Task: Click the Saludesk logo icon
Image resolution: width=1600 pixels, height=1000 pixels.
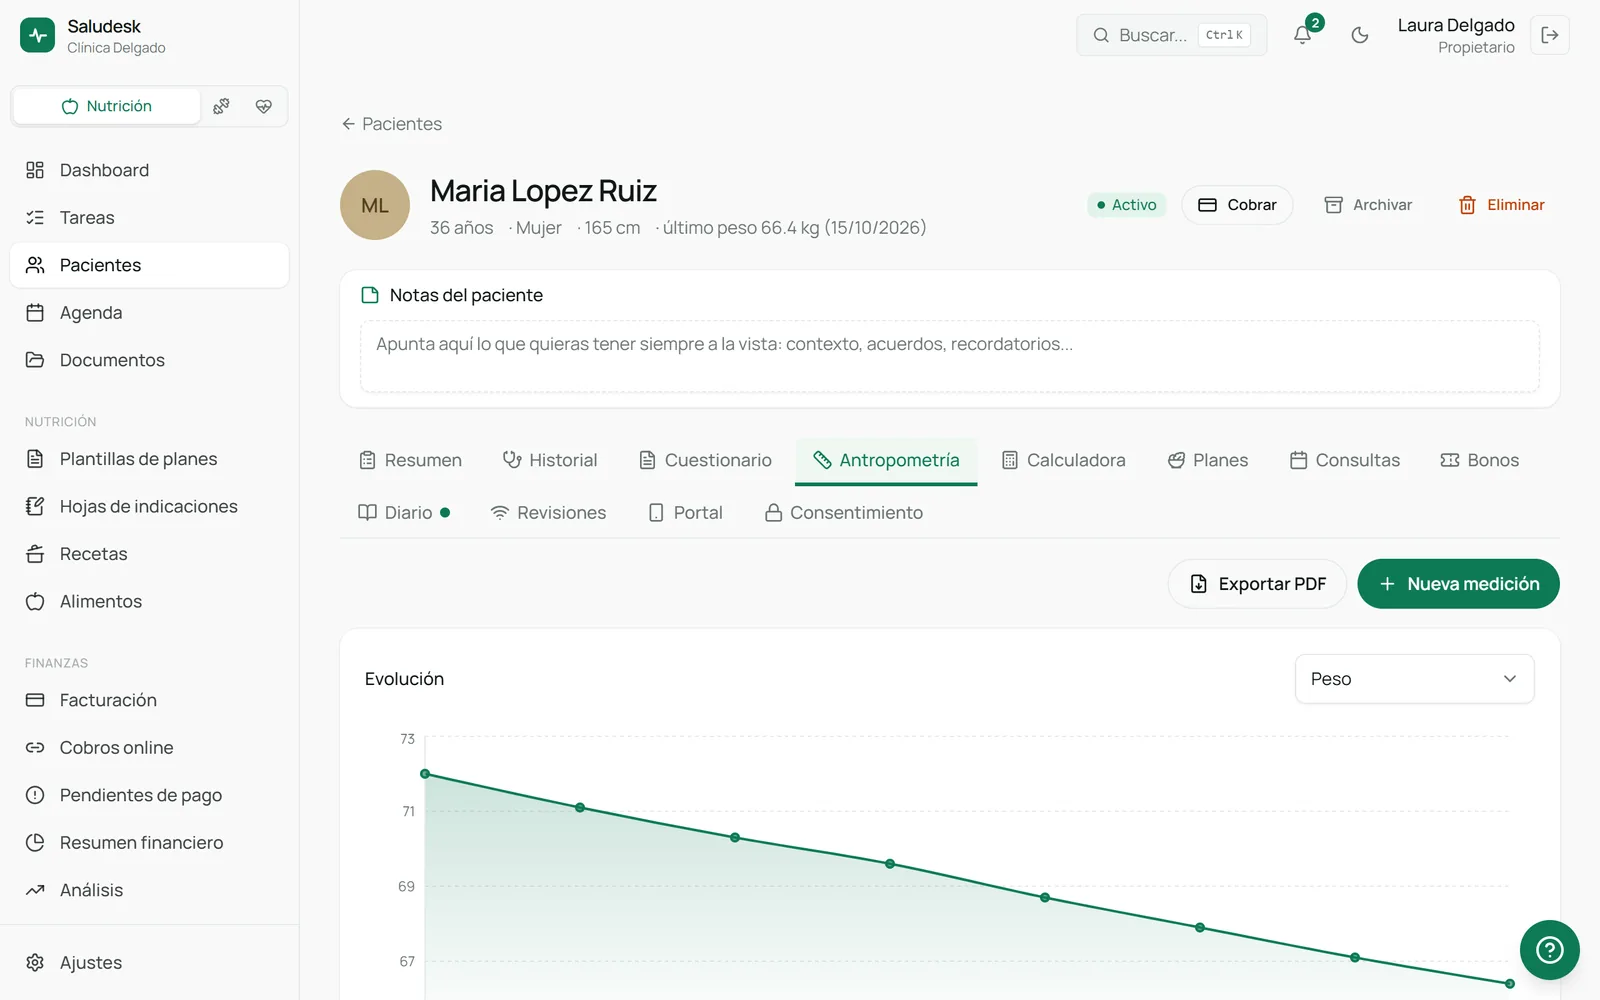Action: pyautogui.click(x=38, y=35)
